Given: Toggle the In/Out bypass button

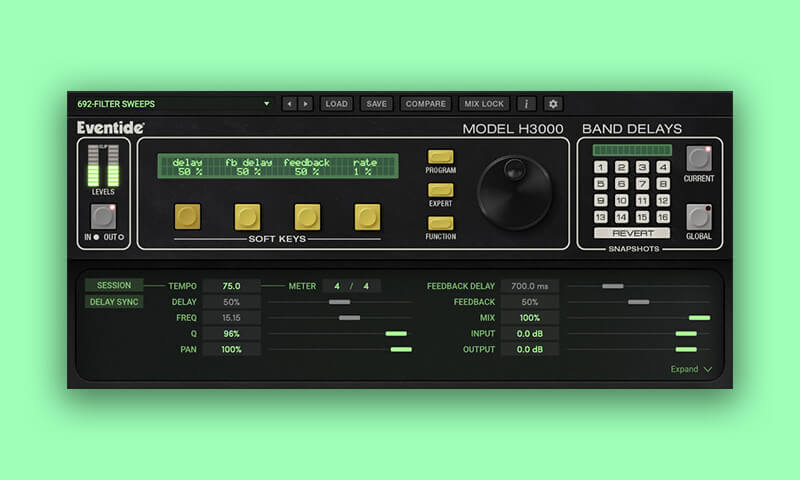Looking at the screenshot, I should (104, 216).
